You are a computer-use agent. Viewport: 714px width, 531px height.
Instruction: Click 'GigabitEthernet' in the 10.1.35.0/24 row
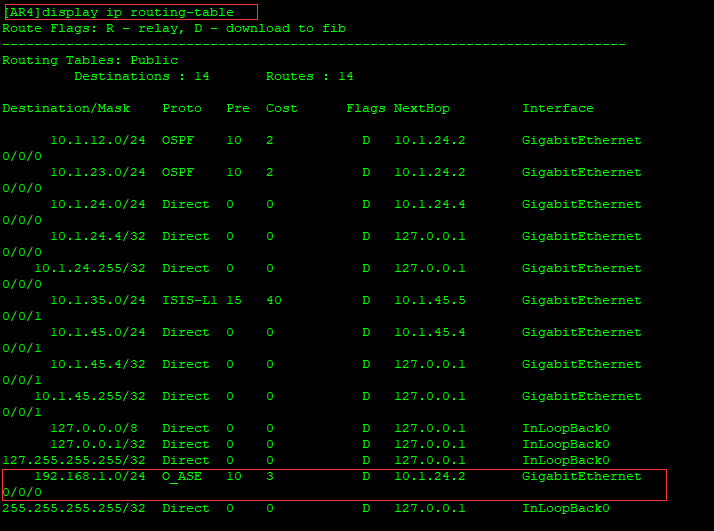(581, 300)
